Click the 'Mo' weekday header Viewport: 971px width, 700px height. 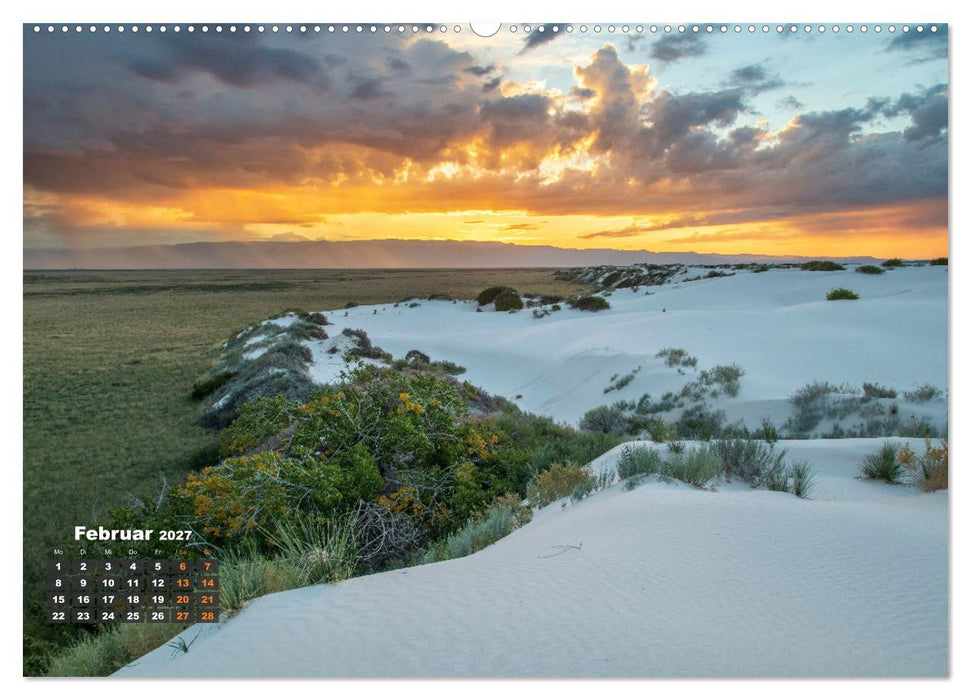58,552
